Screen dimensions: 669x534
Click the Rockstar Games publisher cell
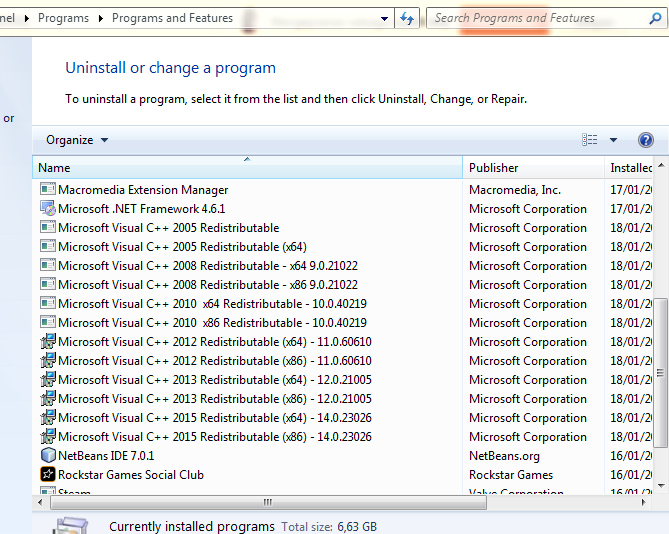tap(511, 475)
